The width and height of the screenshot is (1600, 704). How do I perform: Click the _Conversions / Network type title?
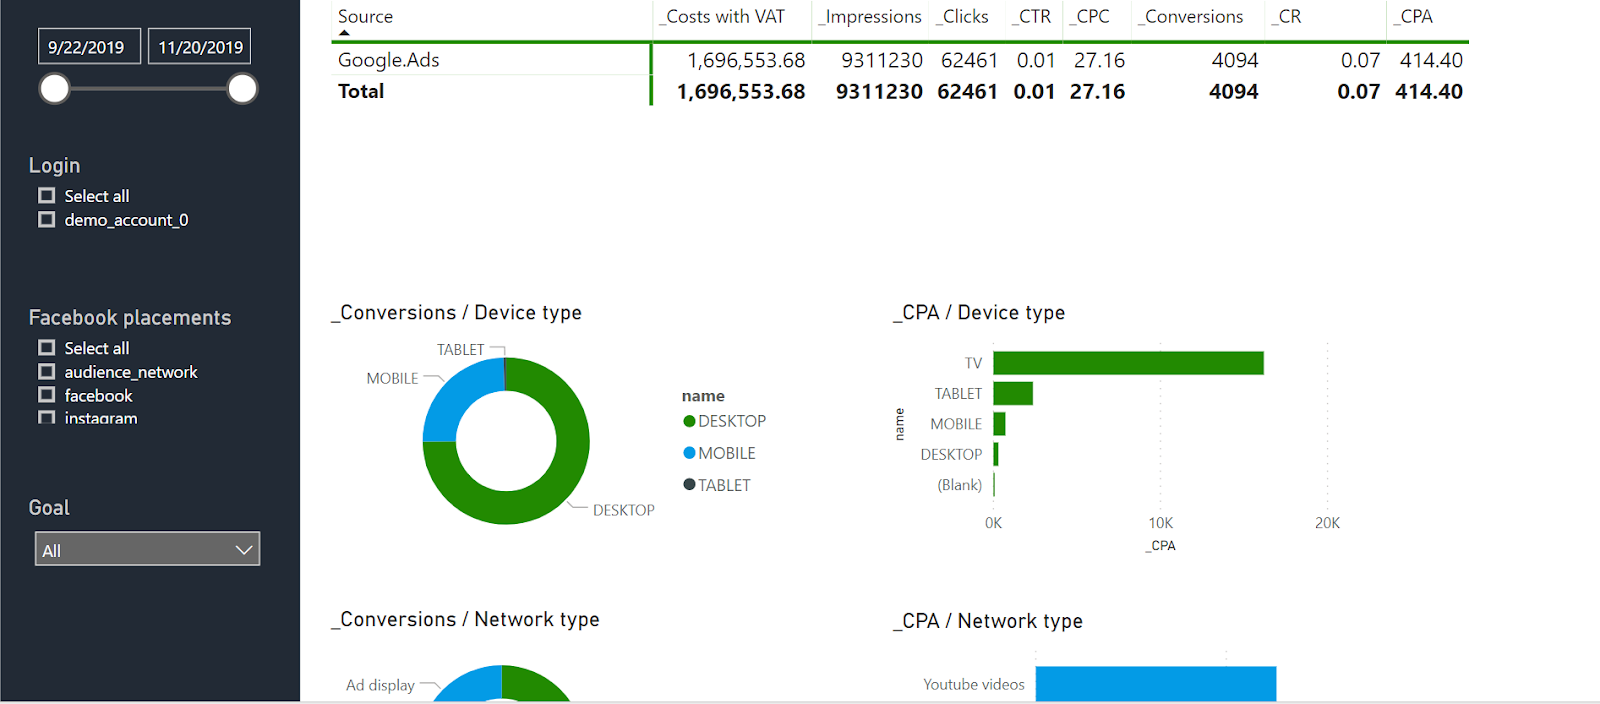[x=466, y=620]
